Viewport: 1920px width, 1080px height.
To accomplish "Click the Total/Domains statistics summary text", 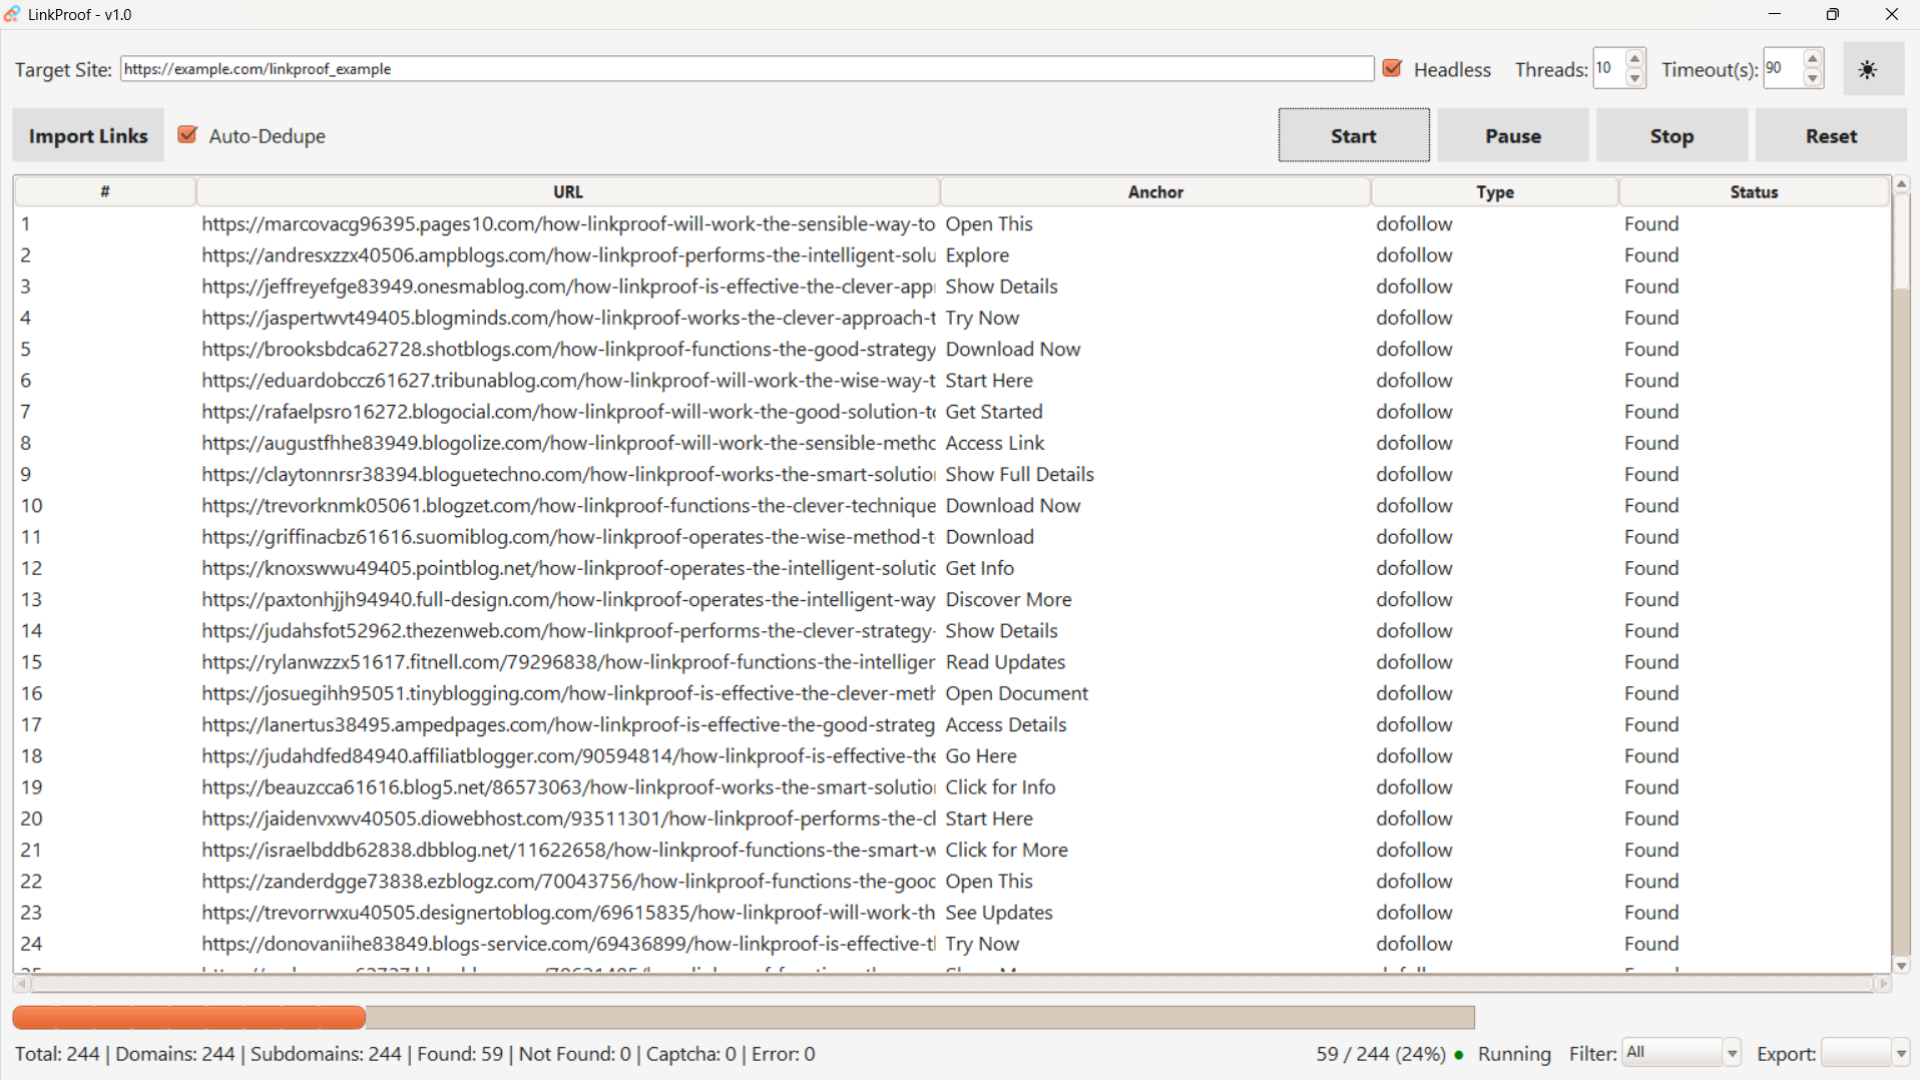I will (415, 1054).
